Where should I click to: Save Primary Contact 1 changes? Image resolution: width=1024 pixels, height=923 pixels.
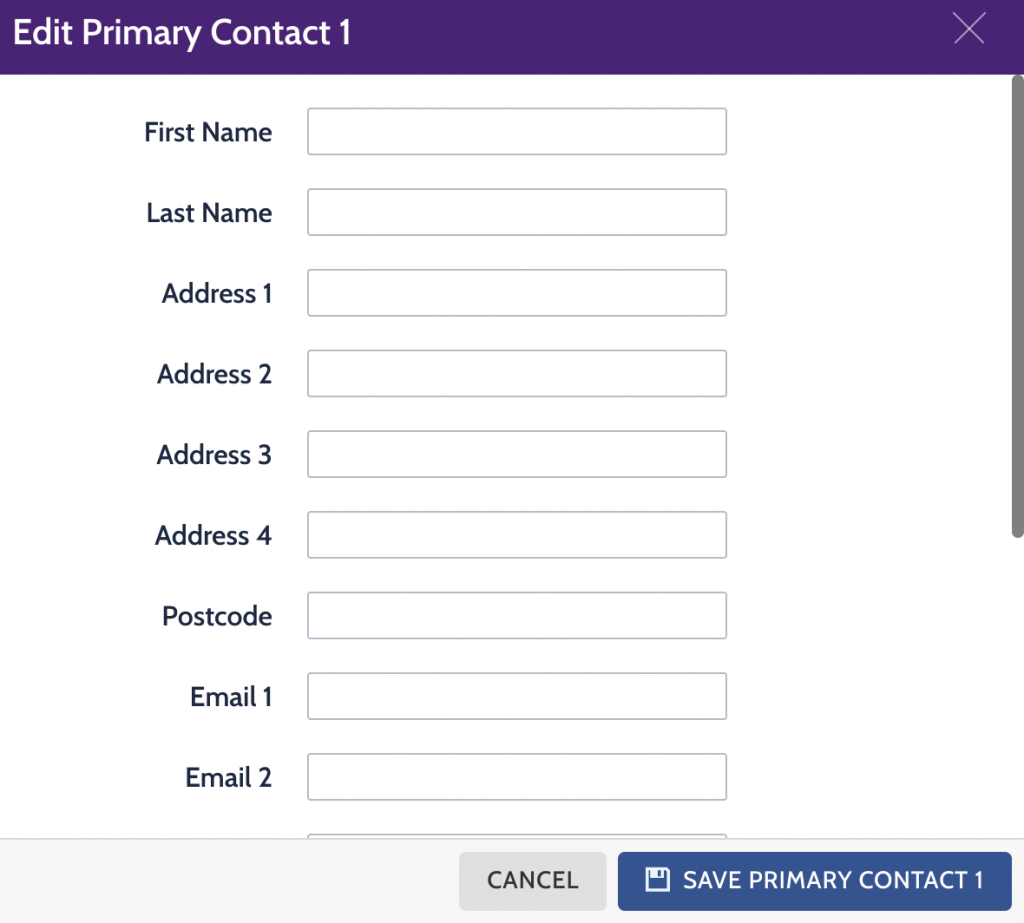814,881
